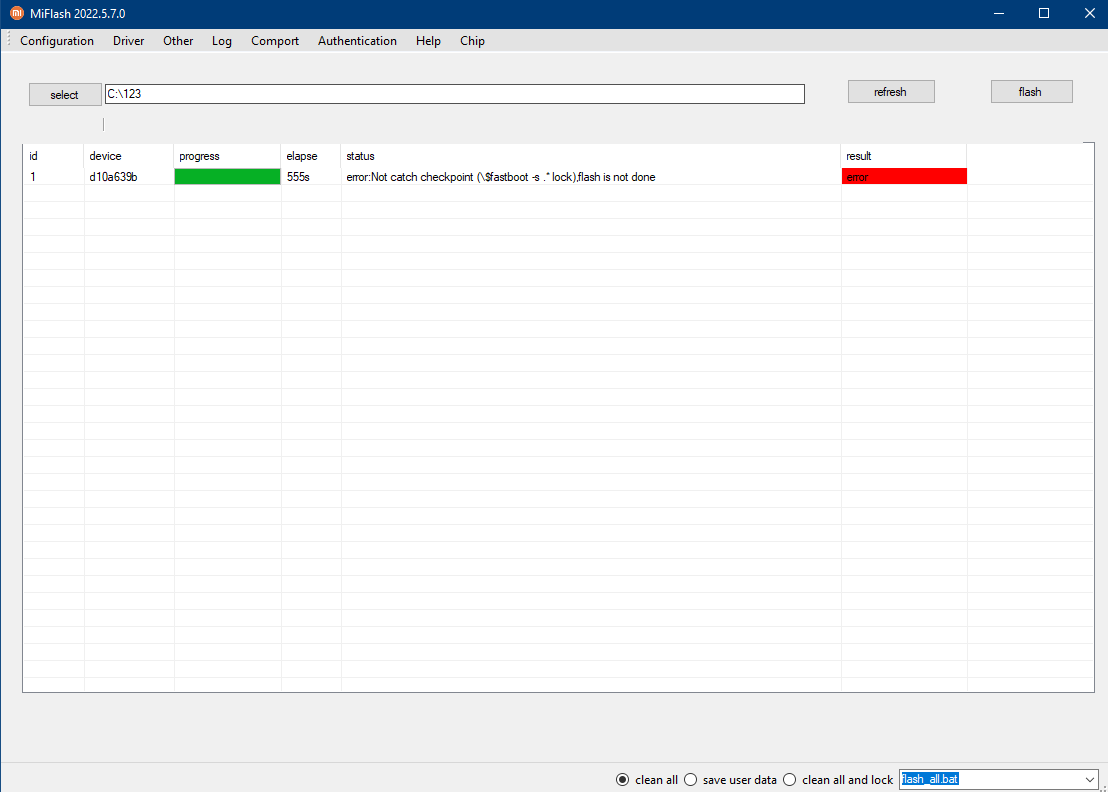Click the result column header
Viewport: 1108px width, 792px height.
click(904, 156)
